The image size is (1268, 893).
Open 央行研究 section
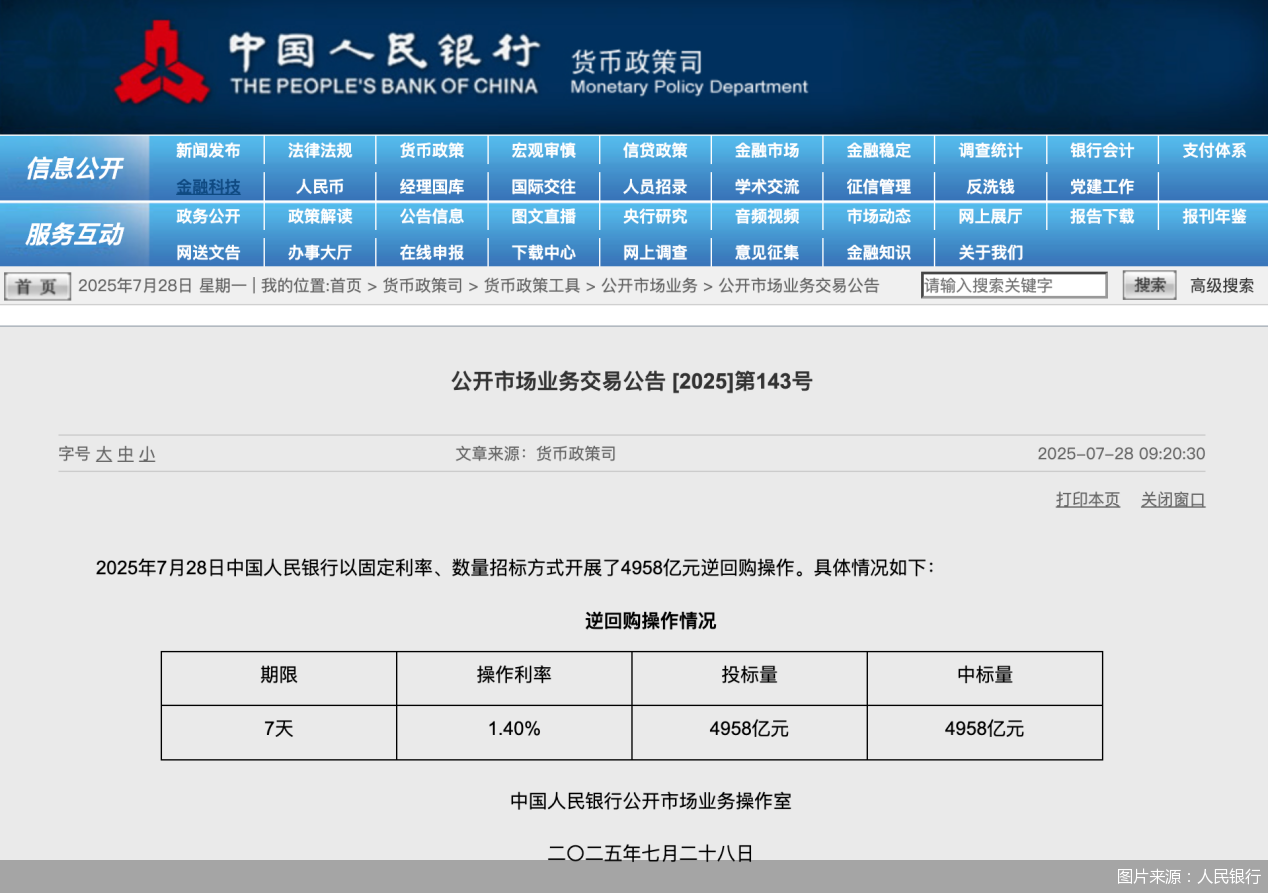655,217
